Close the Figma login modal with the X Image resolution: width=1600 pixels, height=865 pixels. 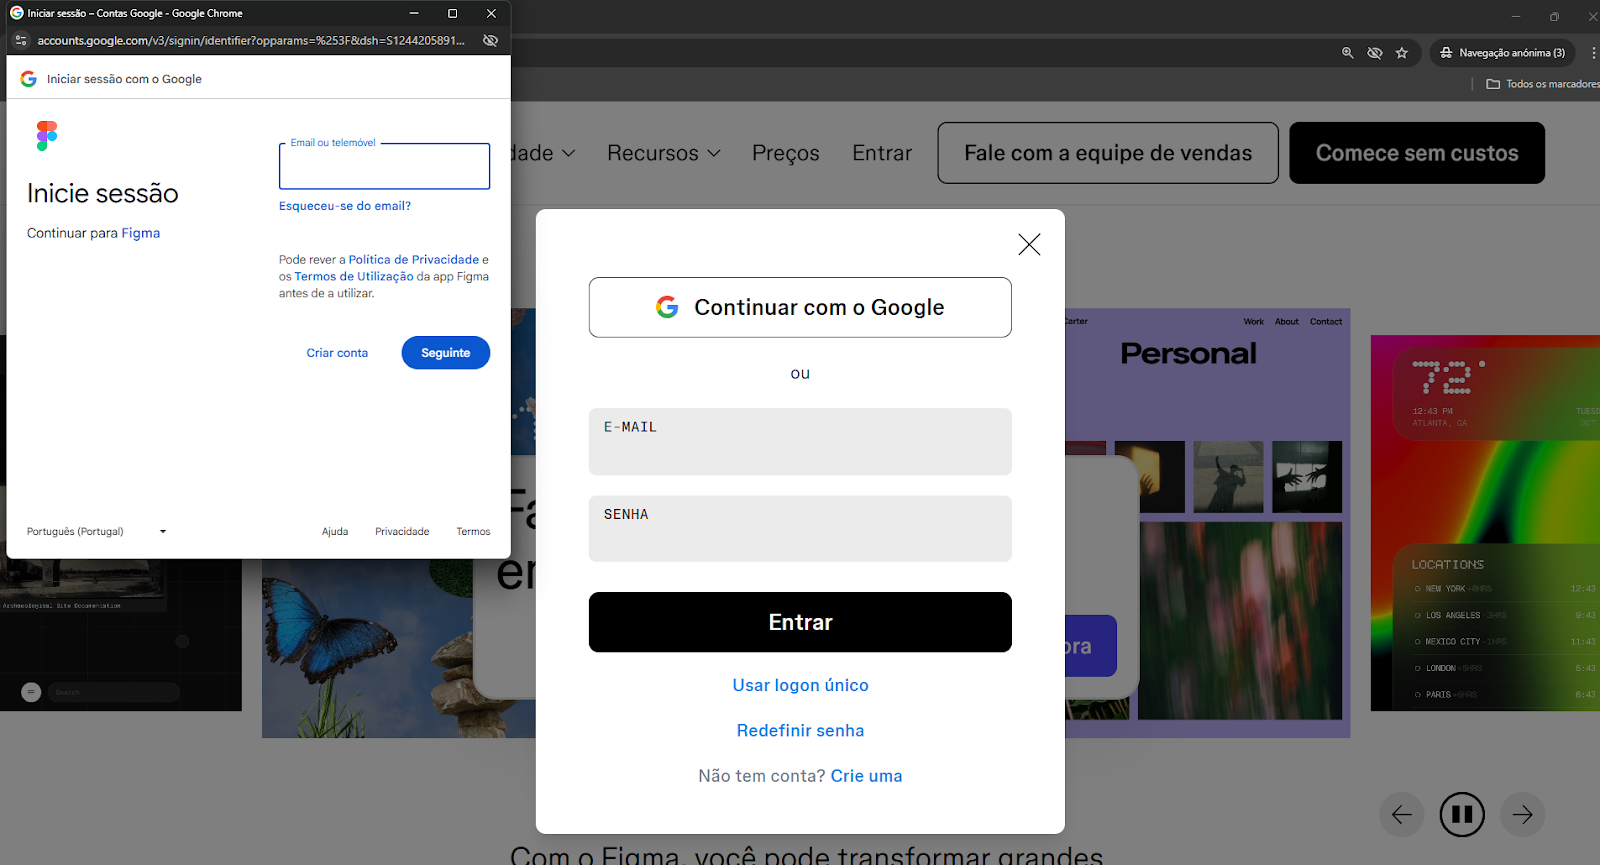[x=1029, y=244]
